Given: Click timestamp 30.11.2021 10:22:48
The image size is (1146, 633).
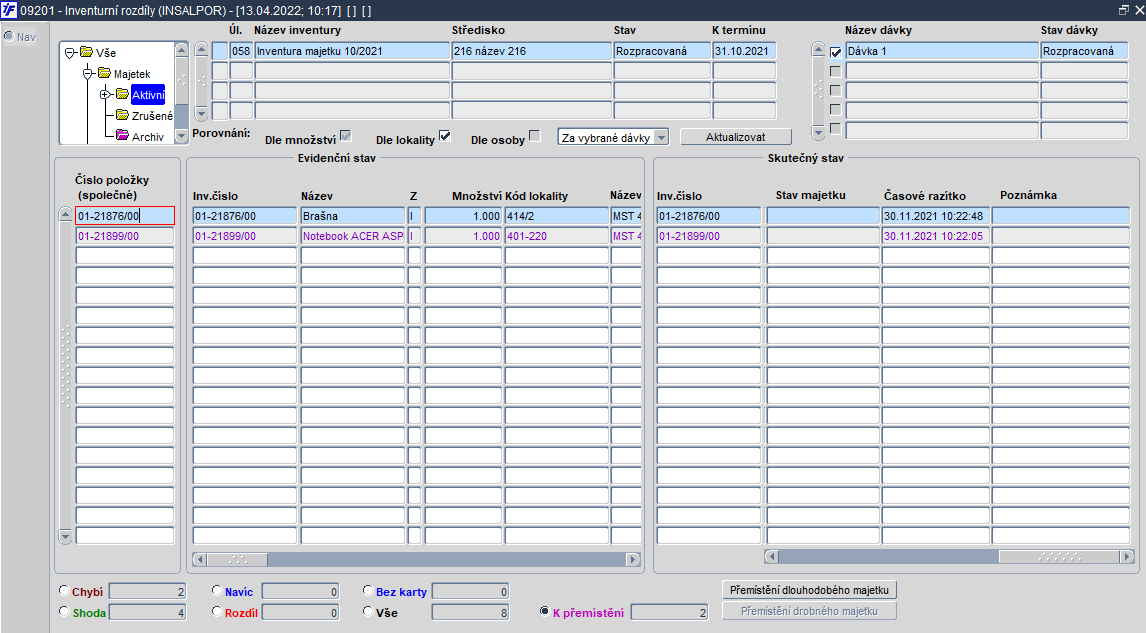Looking at the screenshot, I should [x=936, y=216].
